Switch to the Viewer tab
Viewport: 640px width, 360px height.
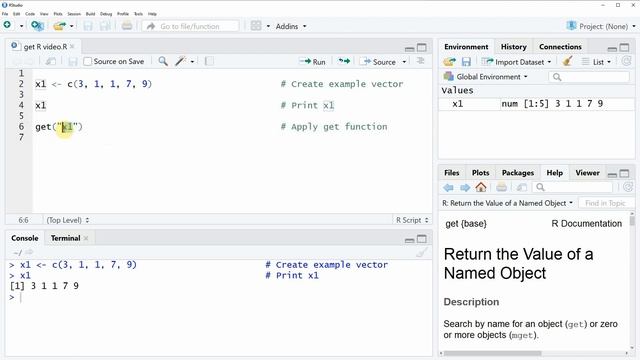[587, 173]
